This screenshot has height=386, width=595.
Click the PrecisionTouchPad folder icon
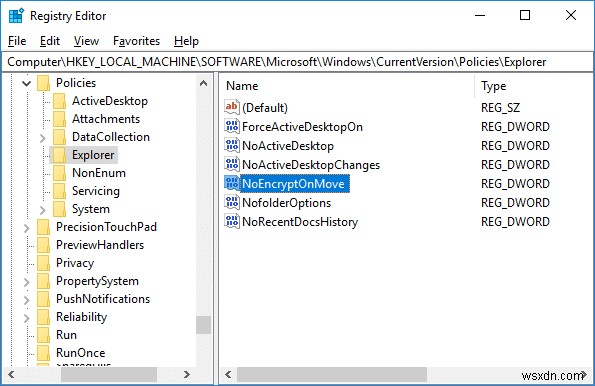43,227
